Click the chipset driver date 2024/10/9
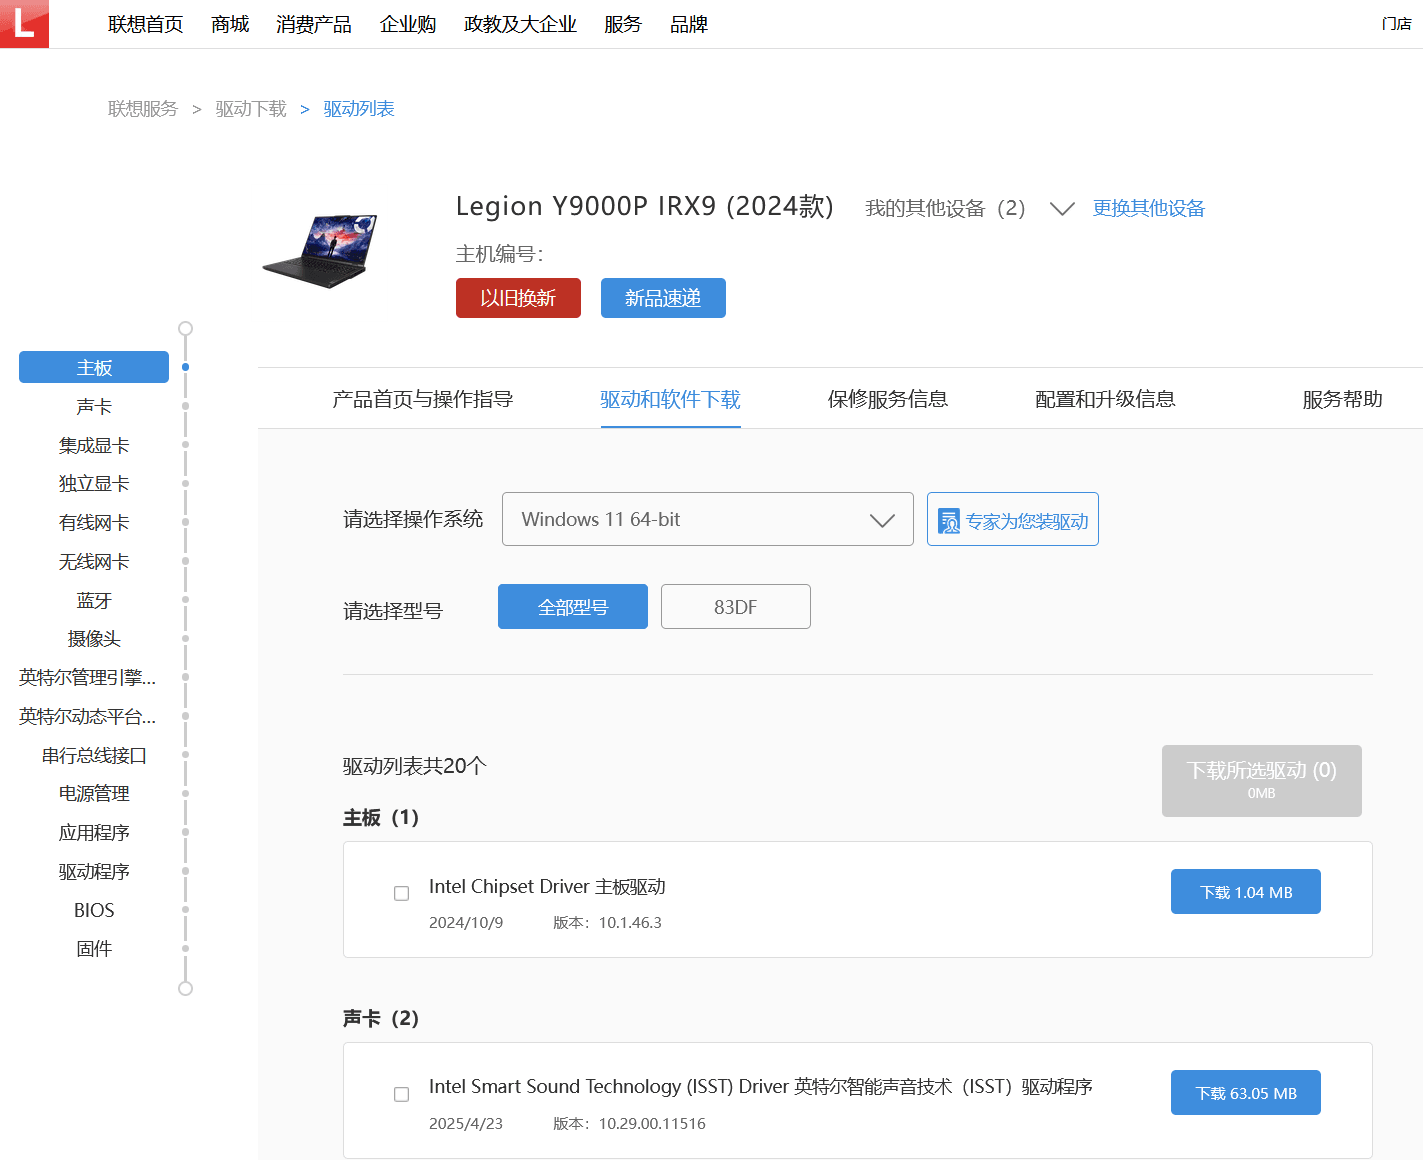Viewport: 1423px width, 1160px height. point(466,923)
